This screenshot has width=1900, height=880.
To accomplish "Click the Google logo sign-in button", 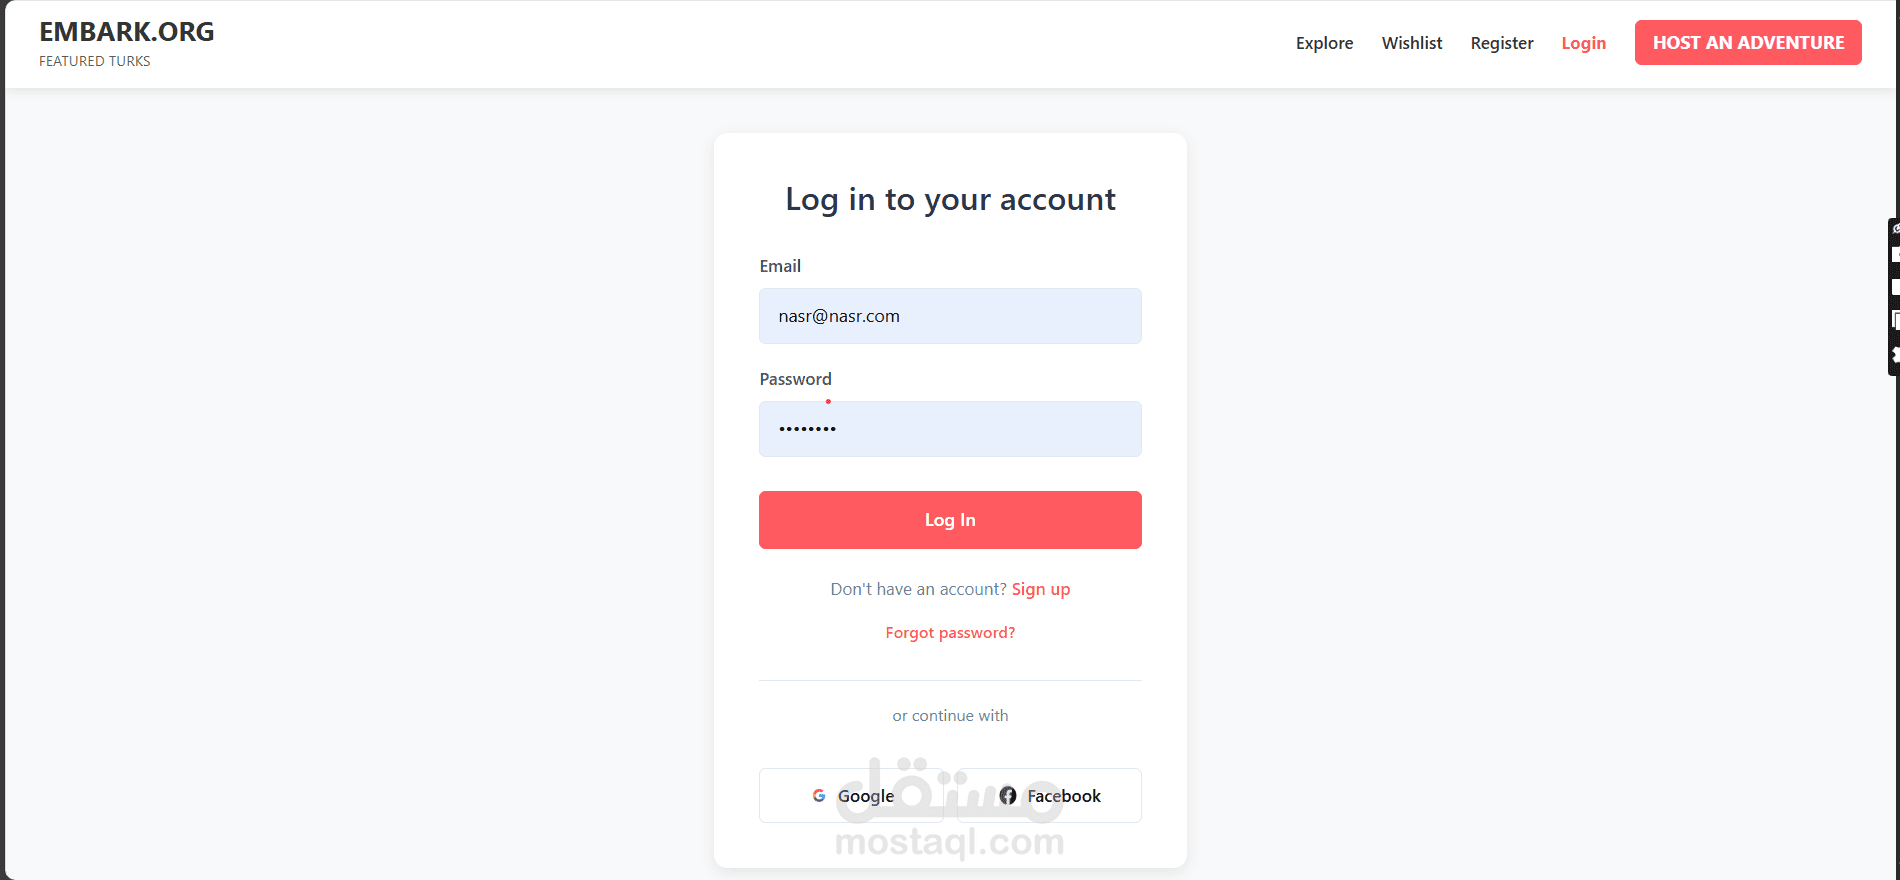I will [852, 796].
